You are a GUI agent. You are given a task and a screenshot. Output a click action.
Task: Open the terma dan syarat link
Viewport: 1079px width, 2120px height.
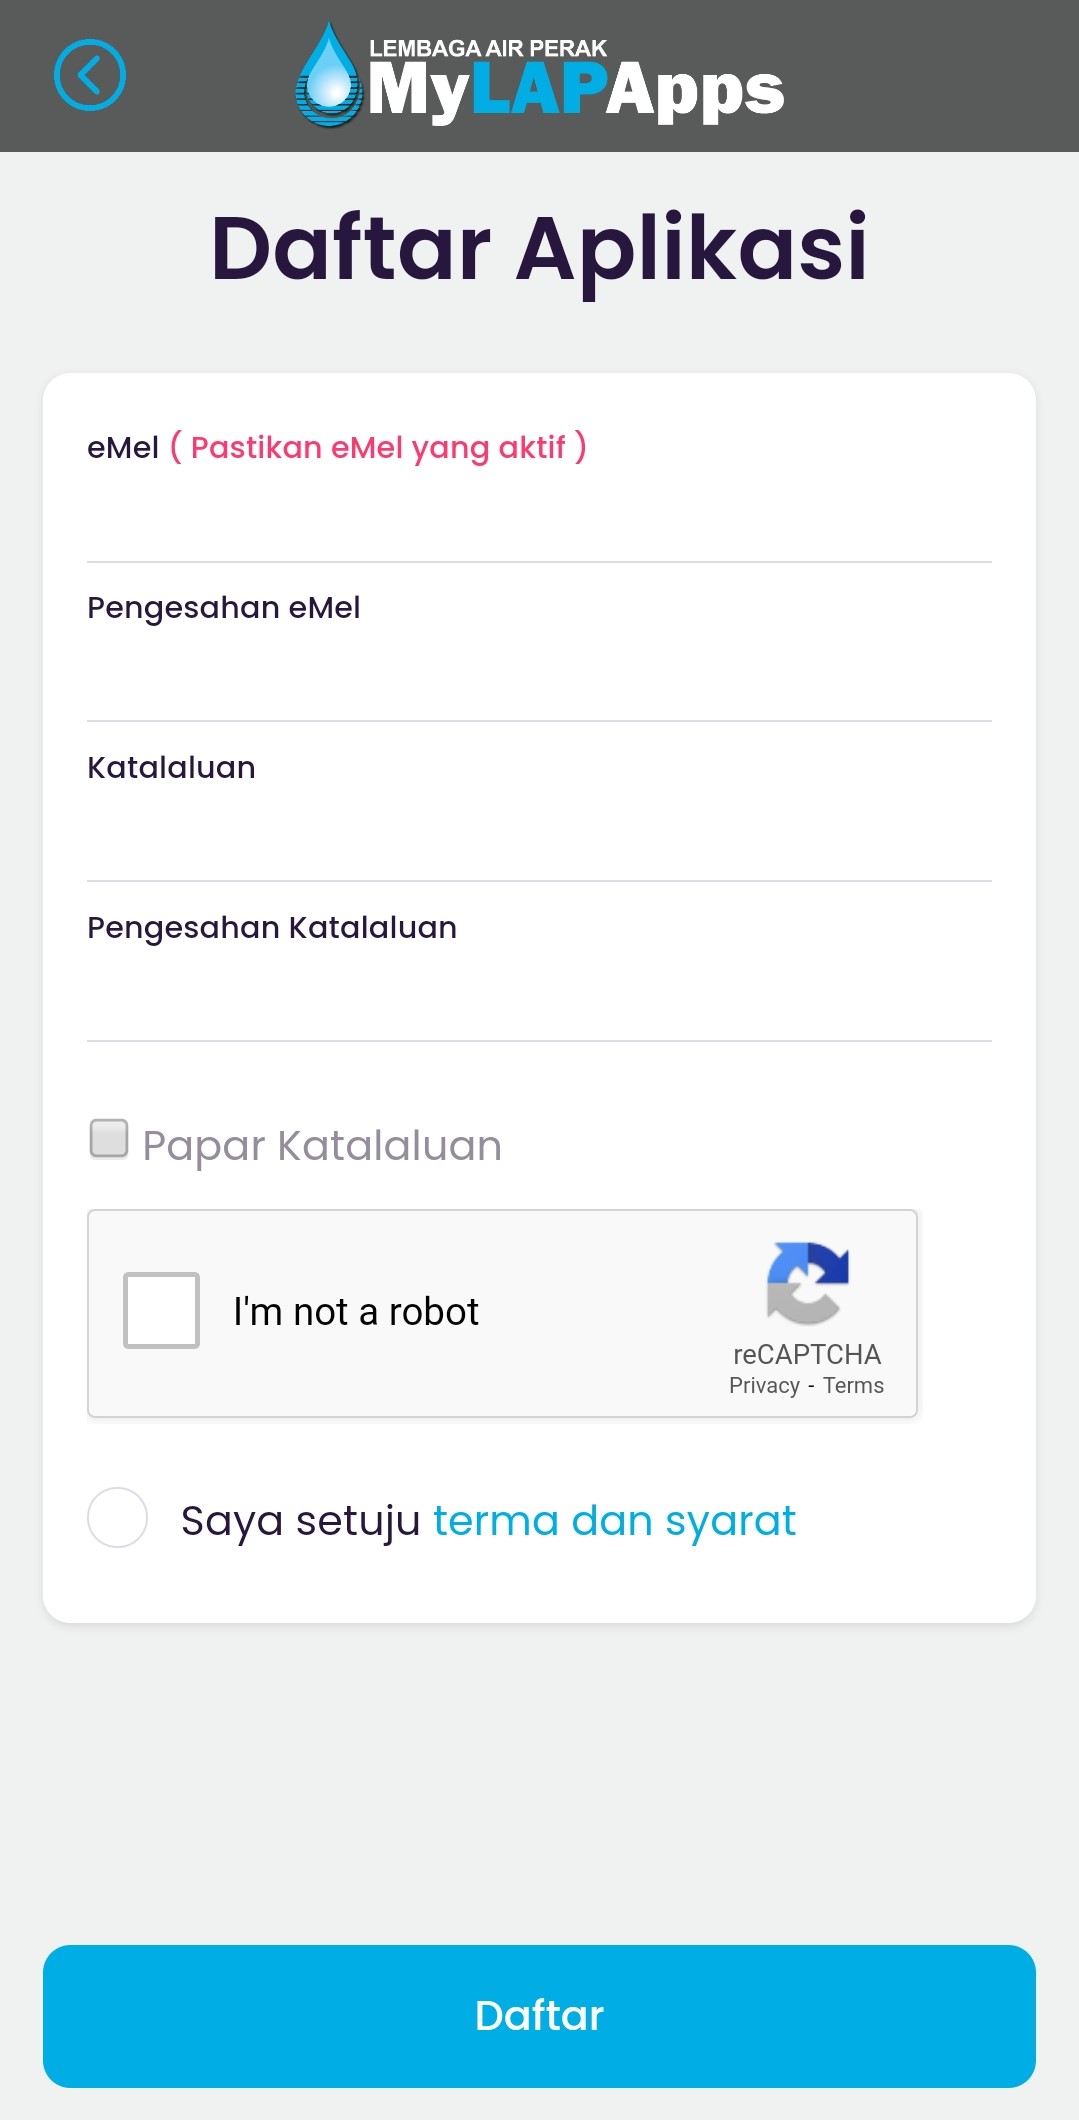point(614,1521)
